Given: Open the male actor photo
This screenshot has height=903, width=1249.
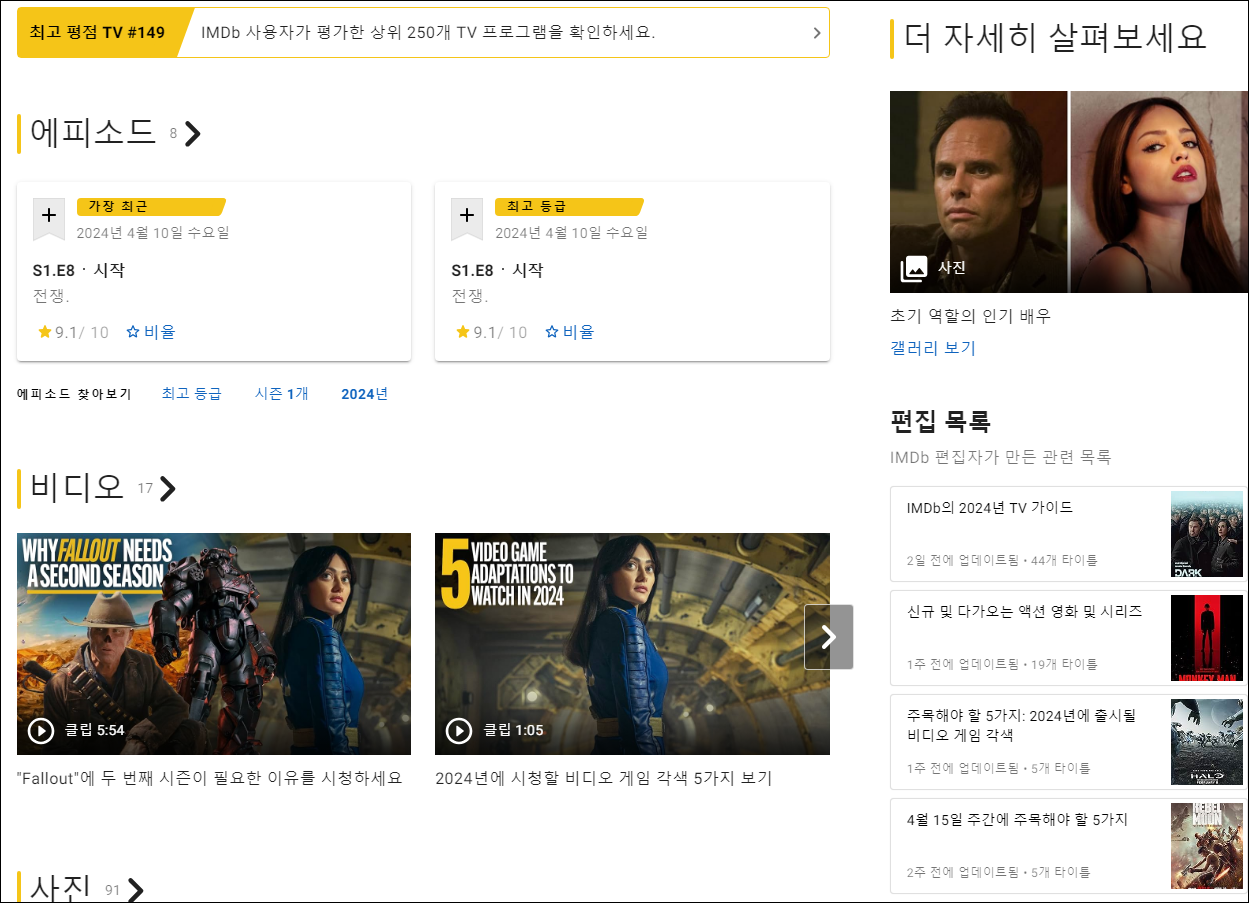Looking at the screenshot, I should coord(979,192).
